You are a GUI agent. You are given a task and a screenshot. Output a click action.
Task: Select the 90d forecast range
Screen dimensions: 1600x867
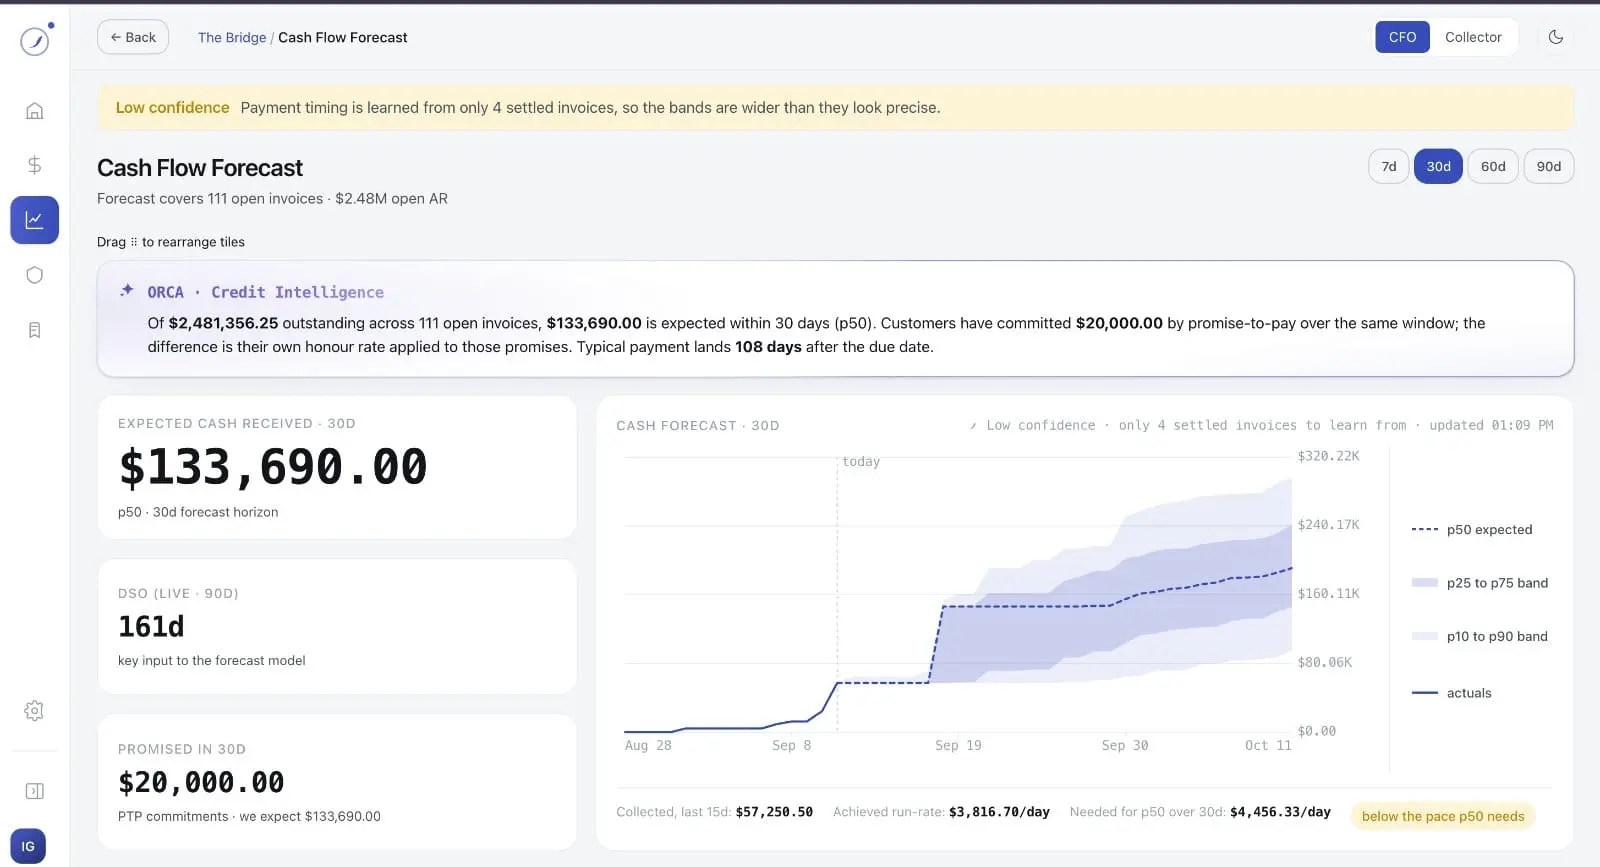[1549, 167]
